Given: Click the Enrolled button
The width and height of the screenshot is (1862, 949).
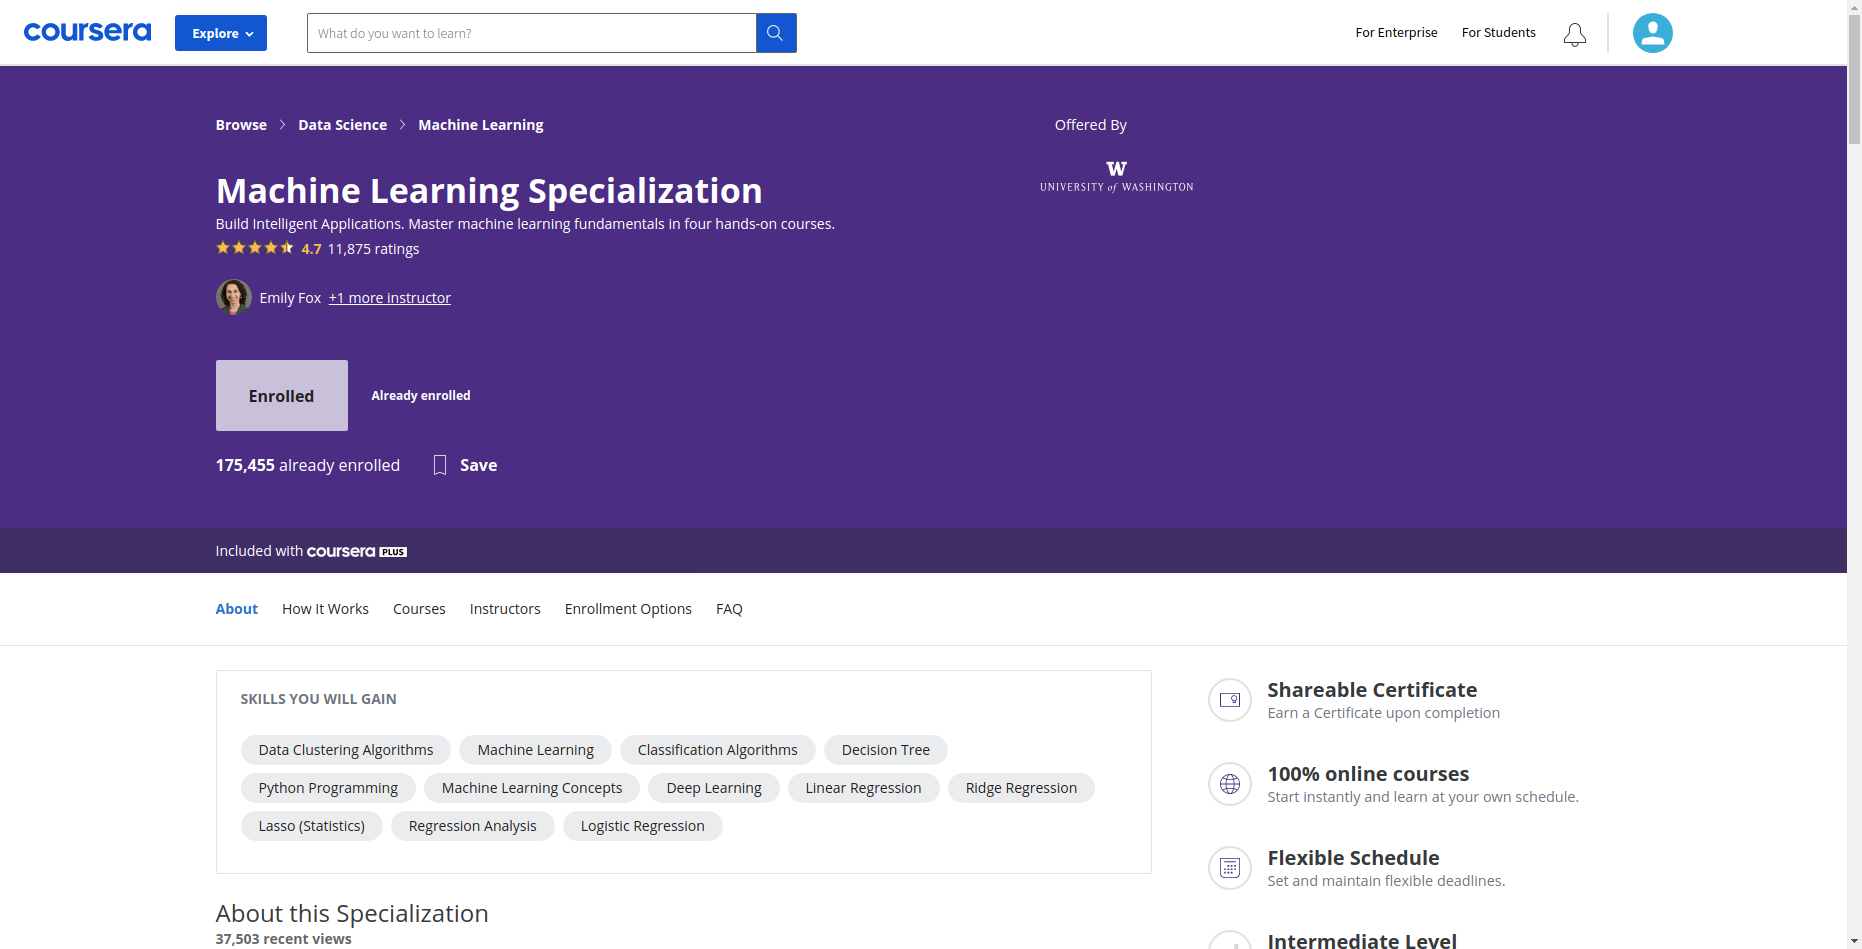Looking at the screenshot, I should click(x=282, y=396).
